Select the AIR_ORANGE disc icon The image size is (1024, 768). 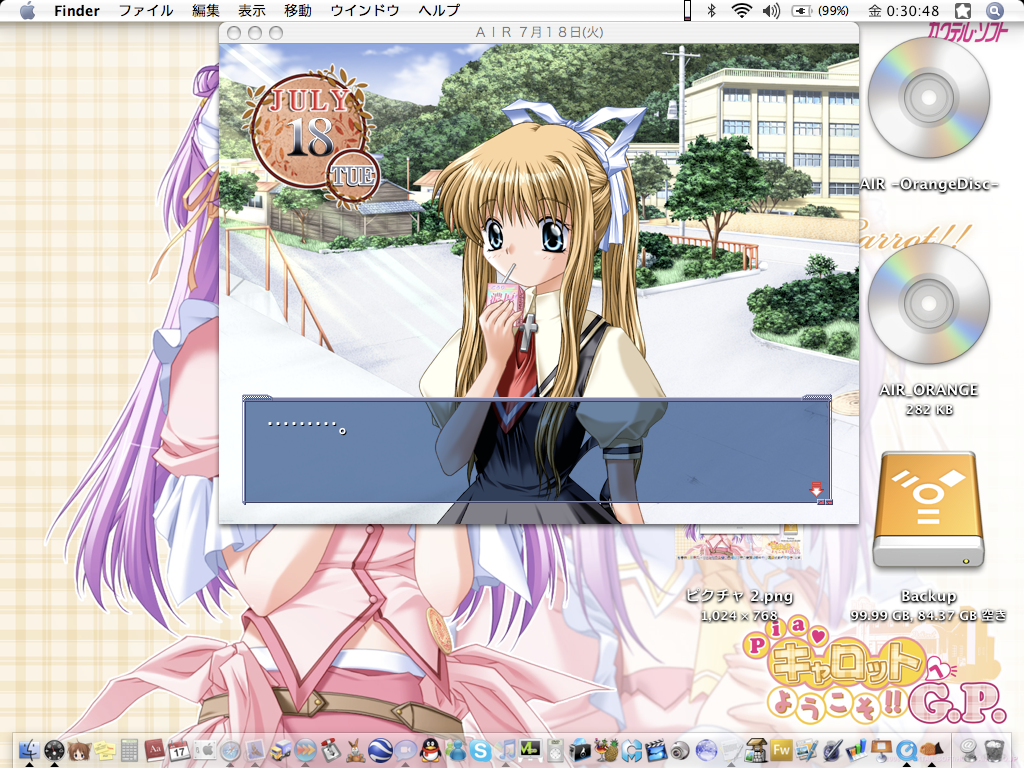[x=929, y=304]
